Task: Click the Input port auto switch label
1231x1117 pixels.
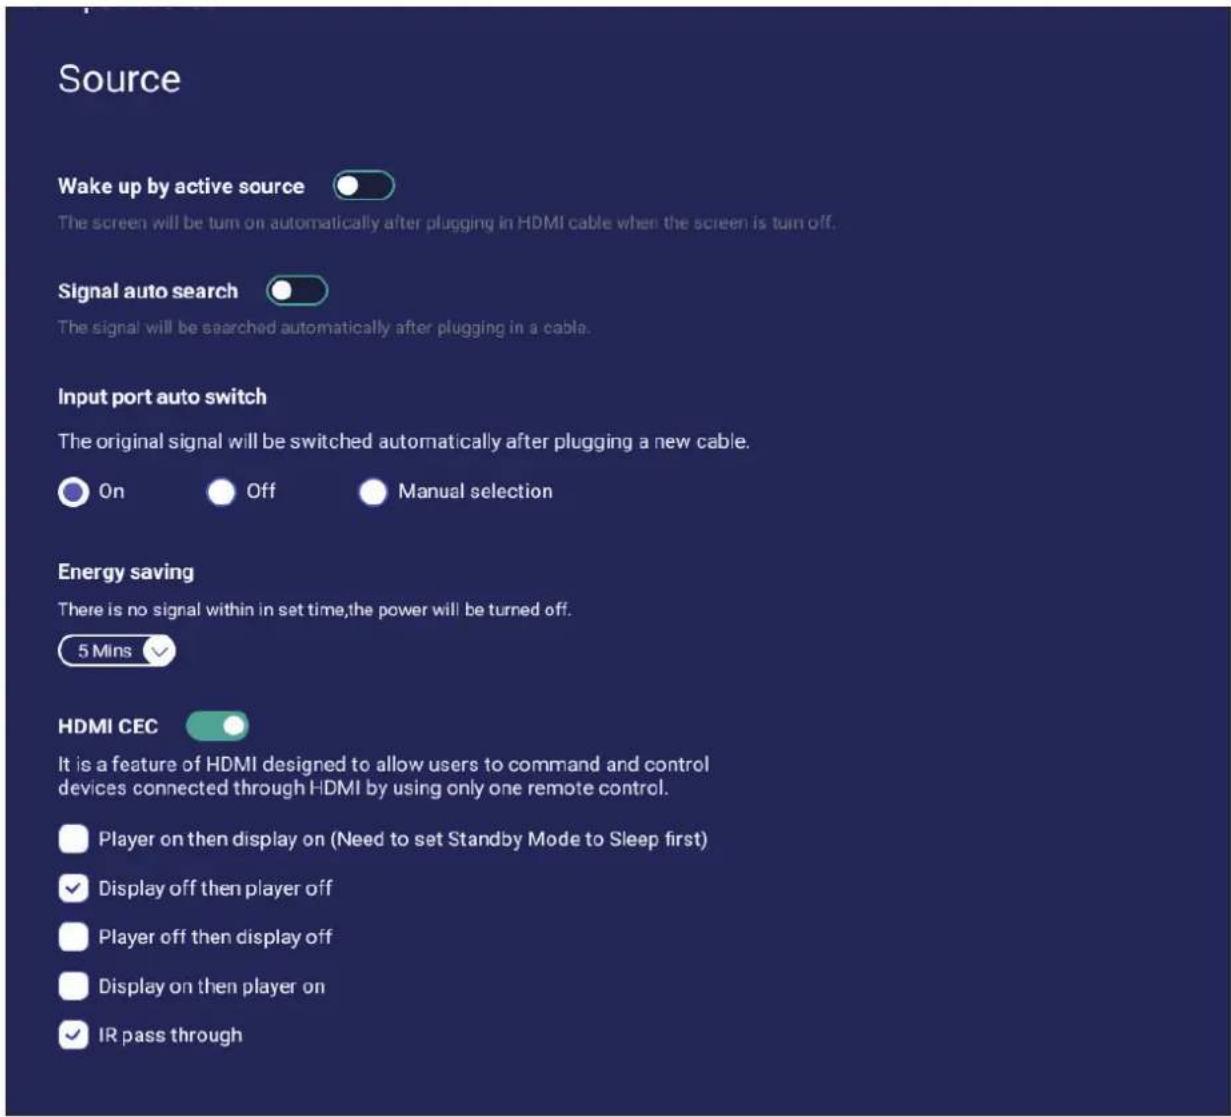Action: (162, 397)
